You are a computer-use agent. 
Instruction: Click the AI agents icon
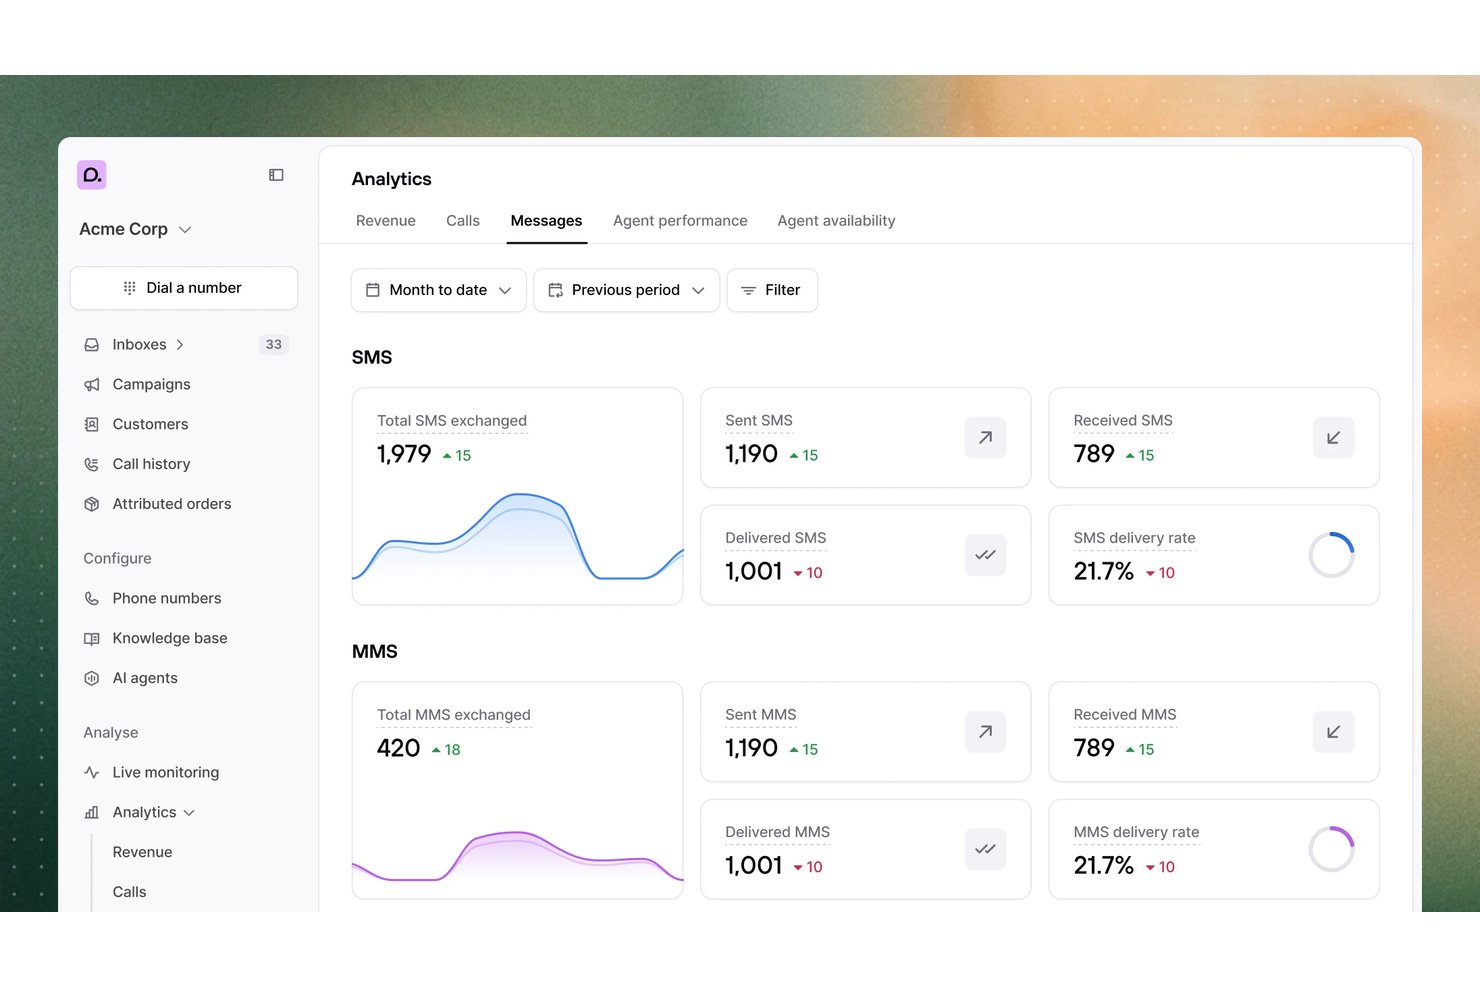[92, 678]
